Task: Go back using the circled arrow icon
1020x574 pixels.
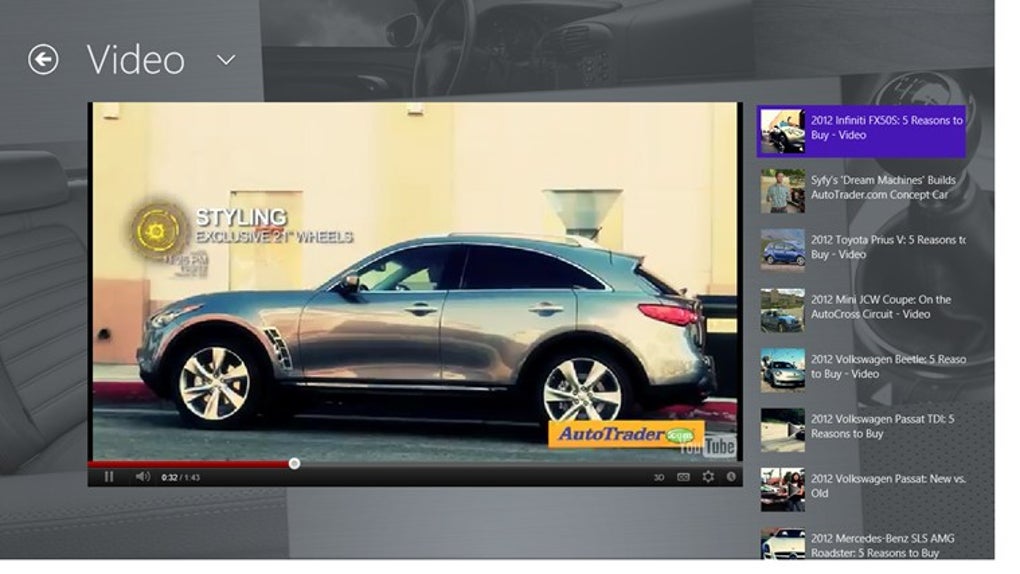Action: pyautogui.click(x=43, y=60)
